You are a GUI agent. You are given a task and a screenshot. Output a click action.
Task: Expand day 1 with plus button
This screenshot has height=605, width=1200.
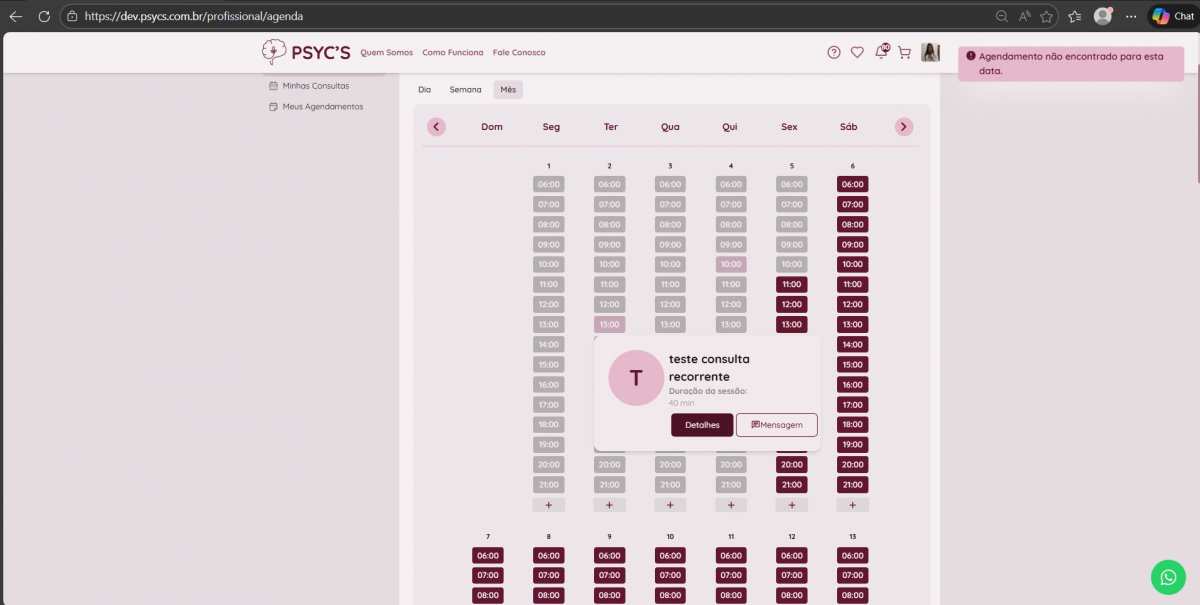(x=549, y=505)
